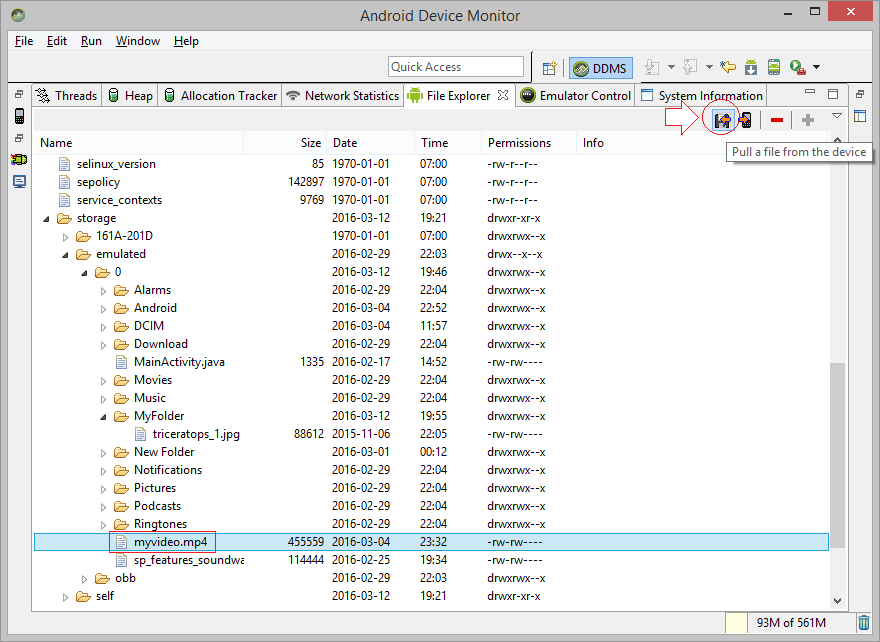Expand the Alarms folder
Viewport: 880px width, 642px height.
103,291
